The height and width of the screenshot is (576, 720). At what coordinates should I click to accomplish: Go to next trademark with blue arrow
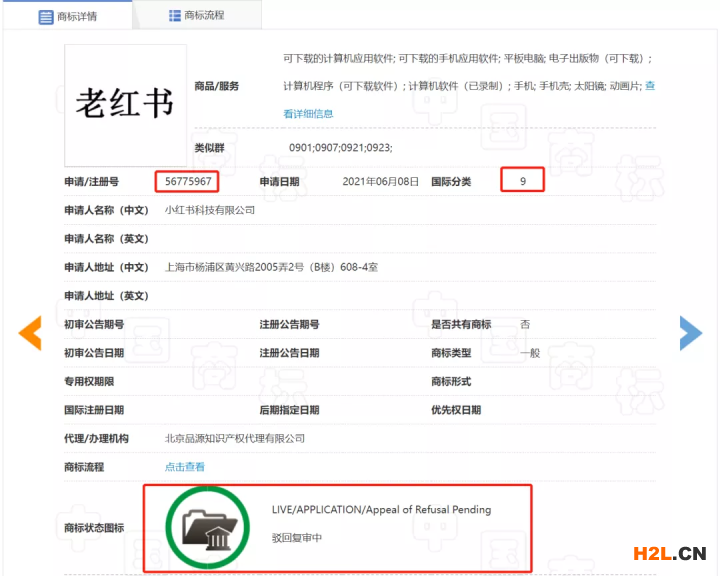pos(691,333)
